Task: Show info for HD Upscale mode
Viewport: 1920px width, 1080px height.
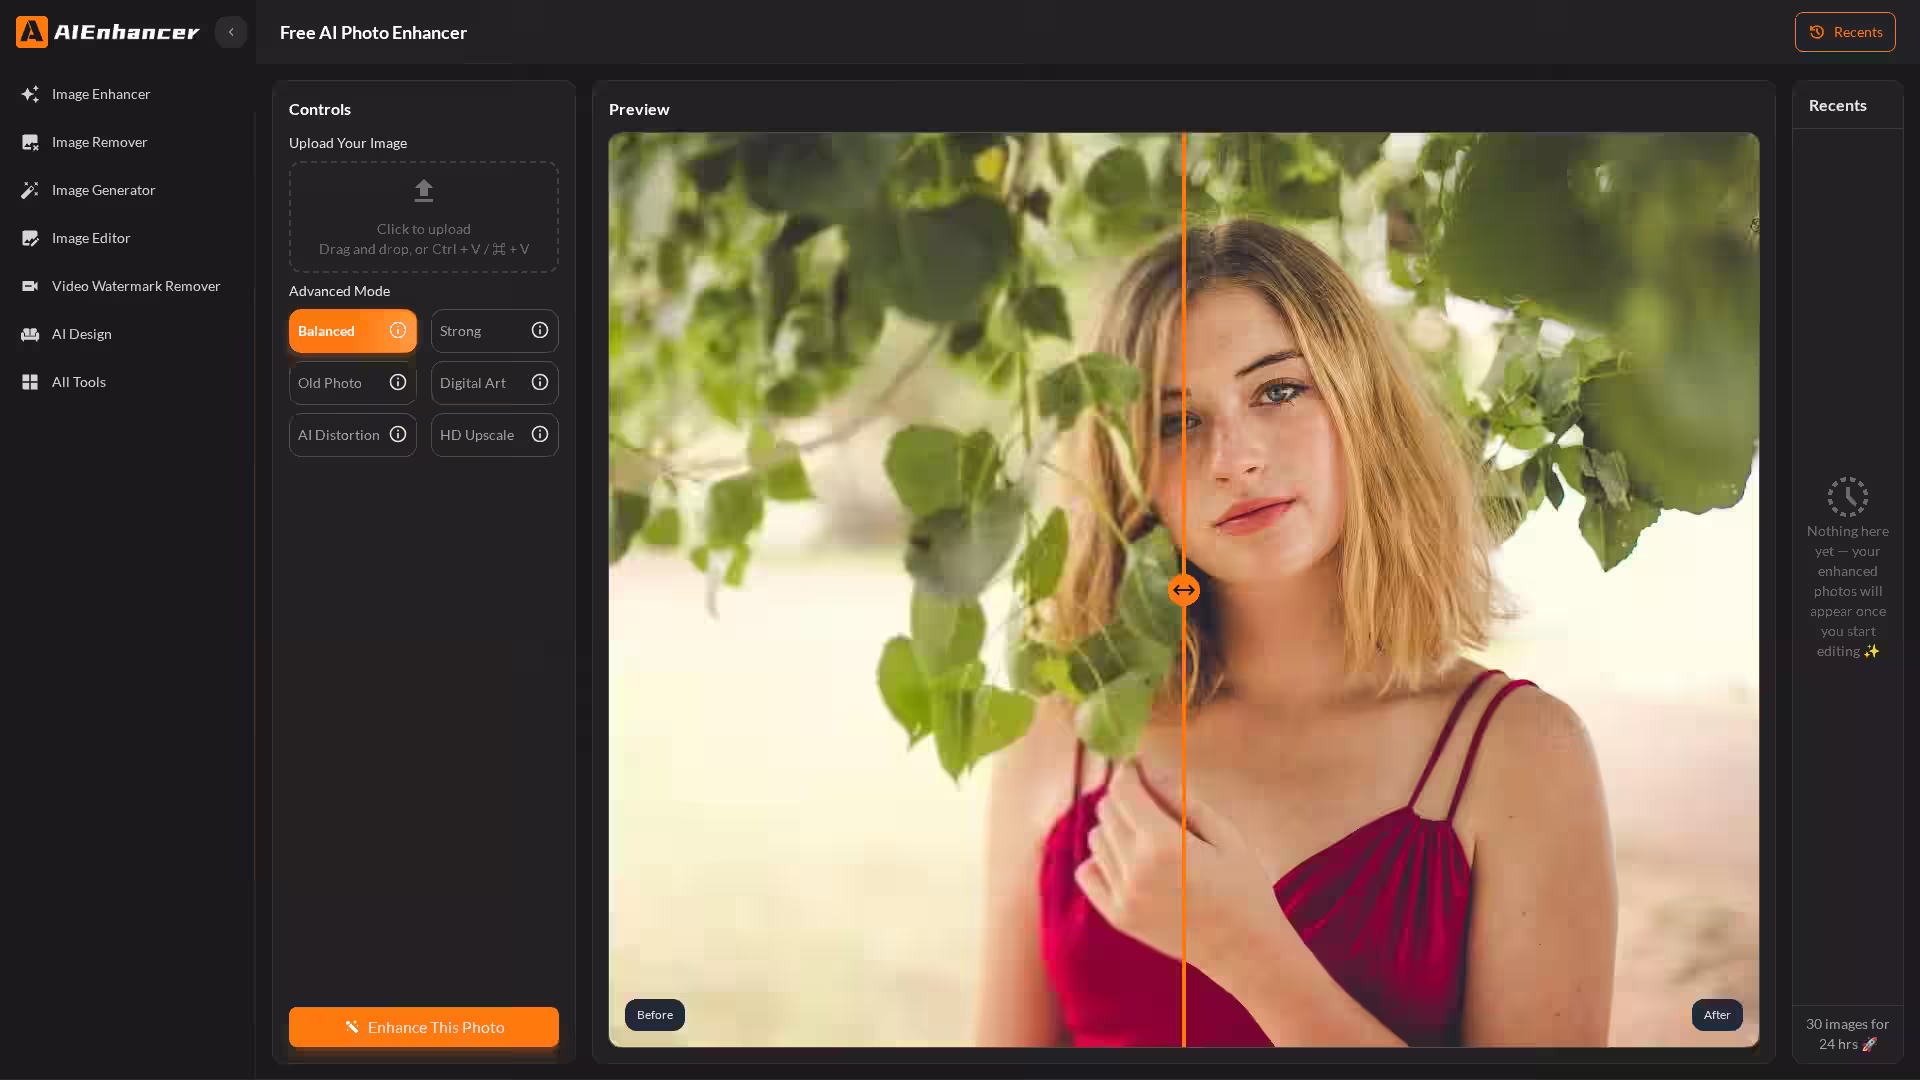Action: coord(540,435)
